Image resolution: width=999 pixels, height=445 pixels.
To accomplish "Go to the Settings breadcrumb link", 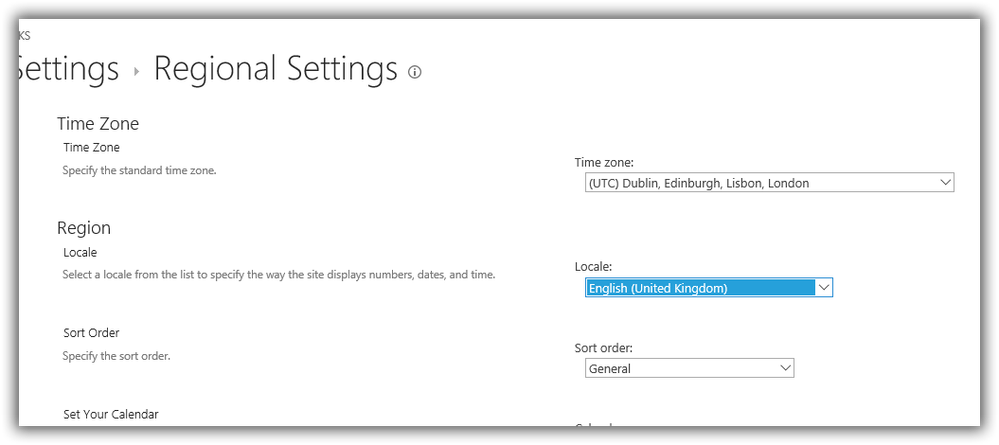I will pyautogui.click(x=68, y=69).
